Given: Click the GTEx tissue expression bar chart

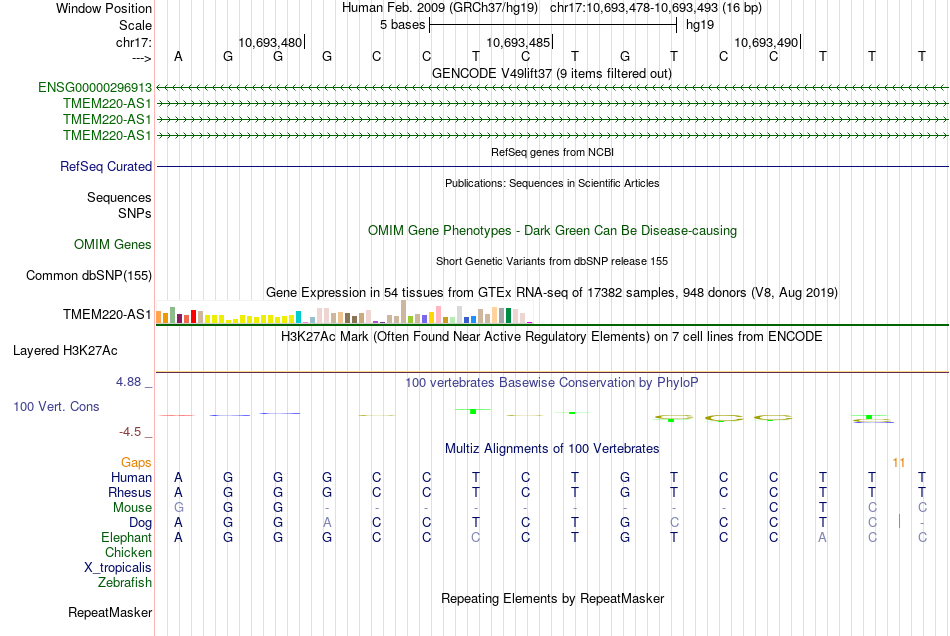Looking at the screenshot, I should (344, 313).
